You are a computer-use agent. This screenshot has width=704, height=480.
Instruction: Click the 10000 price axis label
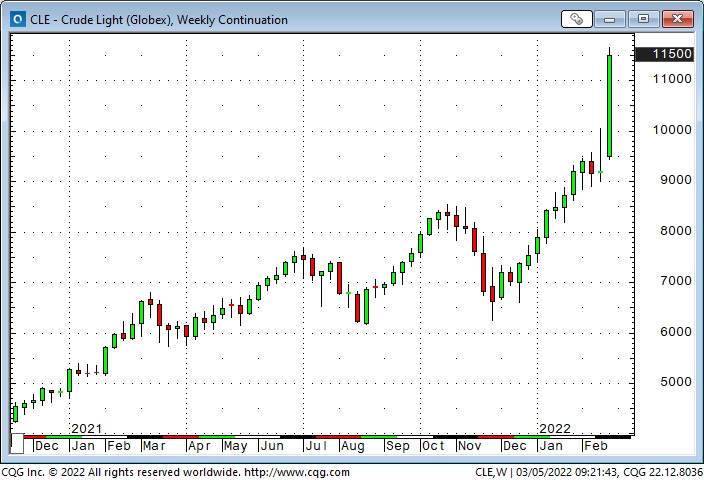click(x=672, y=130)
